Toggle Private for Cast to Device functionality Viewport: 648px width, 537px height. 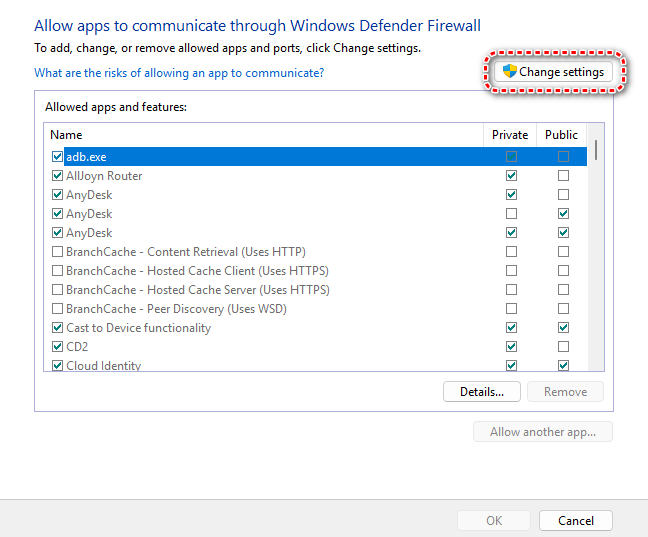pos(512,328)
